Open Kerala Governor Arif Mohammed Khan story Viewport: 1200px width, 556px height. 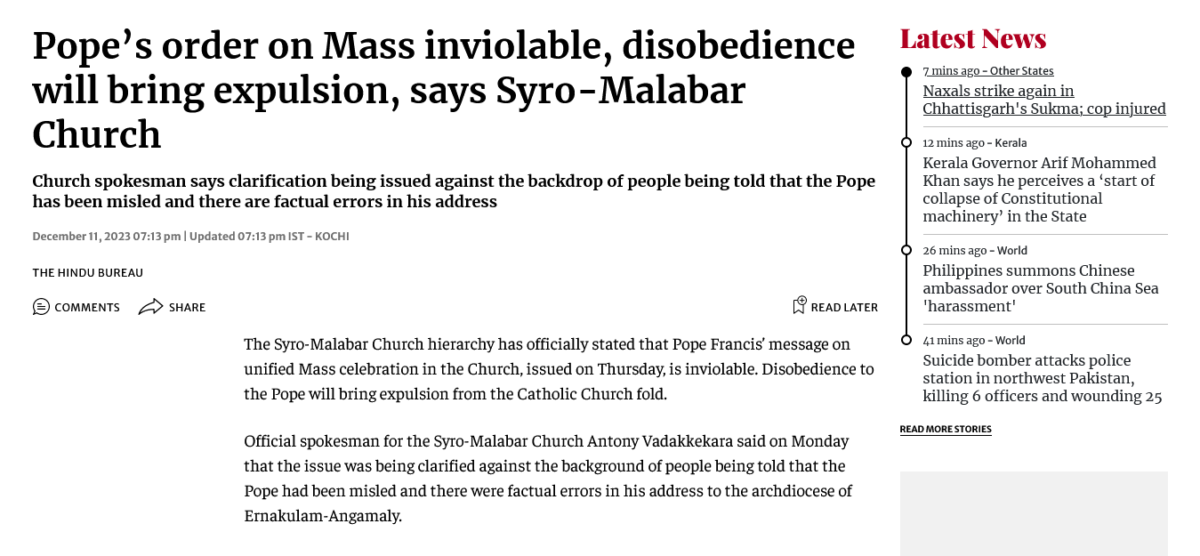1039,190
